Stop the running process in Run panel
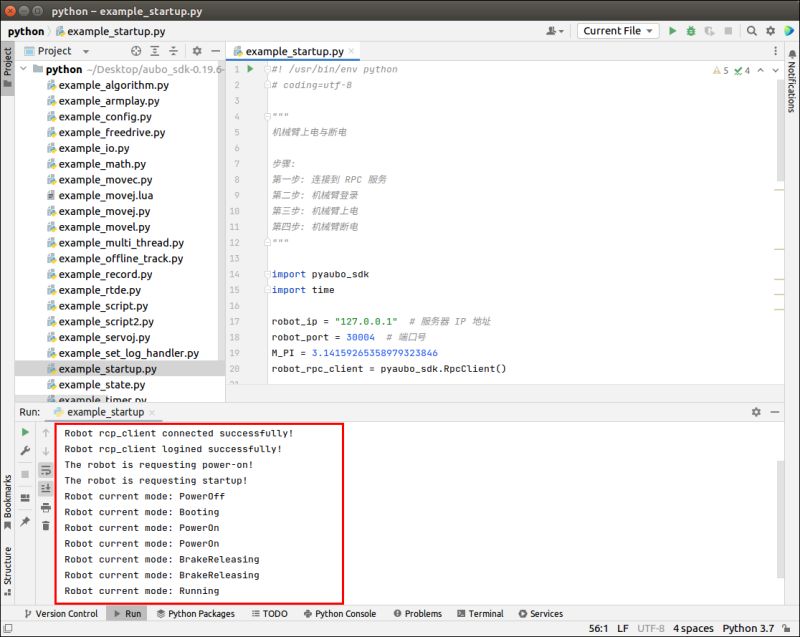 click(x=24, y=472)
